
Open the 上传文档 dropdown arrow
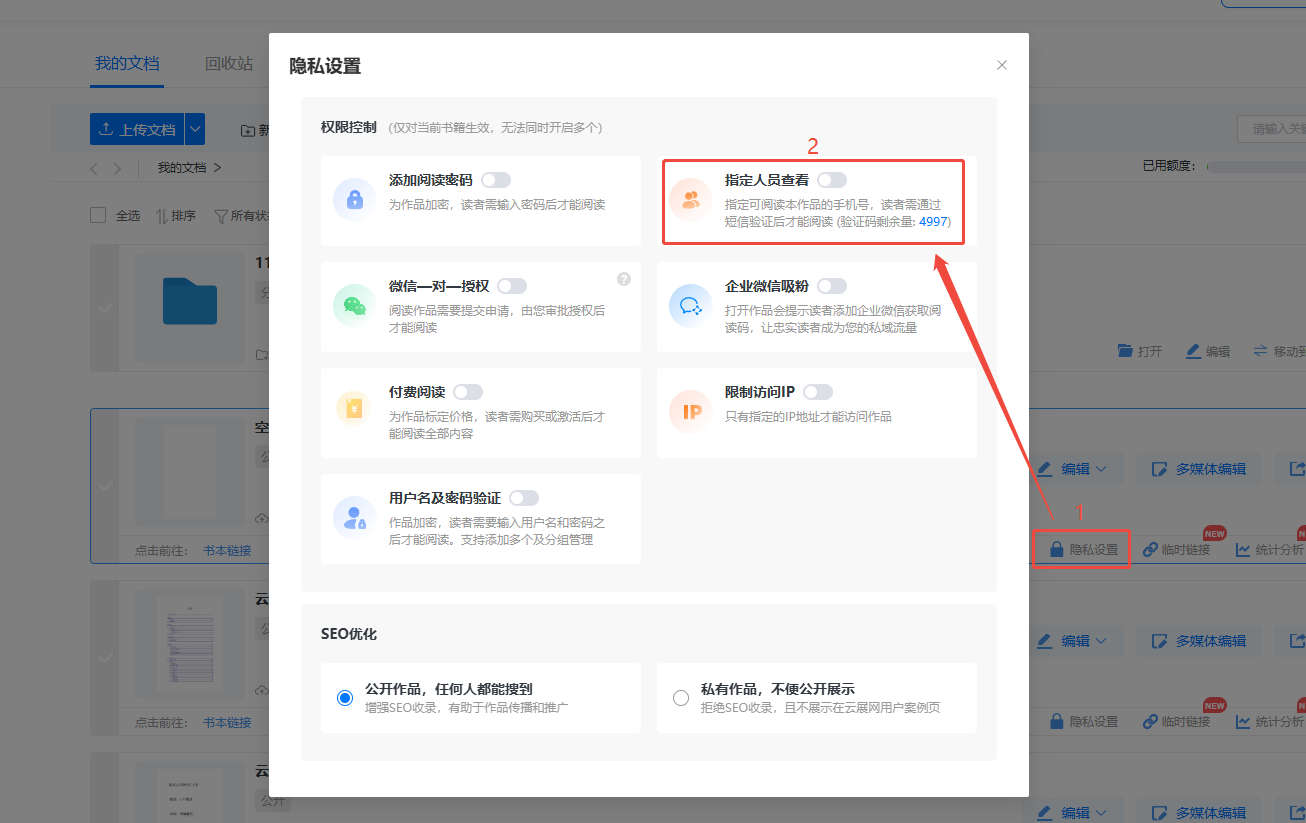pos(195,129)
